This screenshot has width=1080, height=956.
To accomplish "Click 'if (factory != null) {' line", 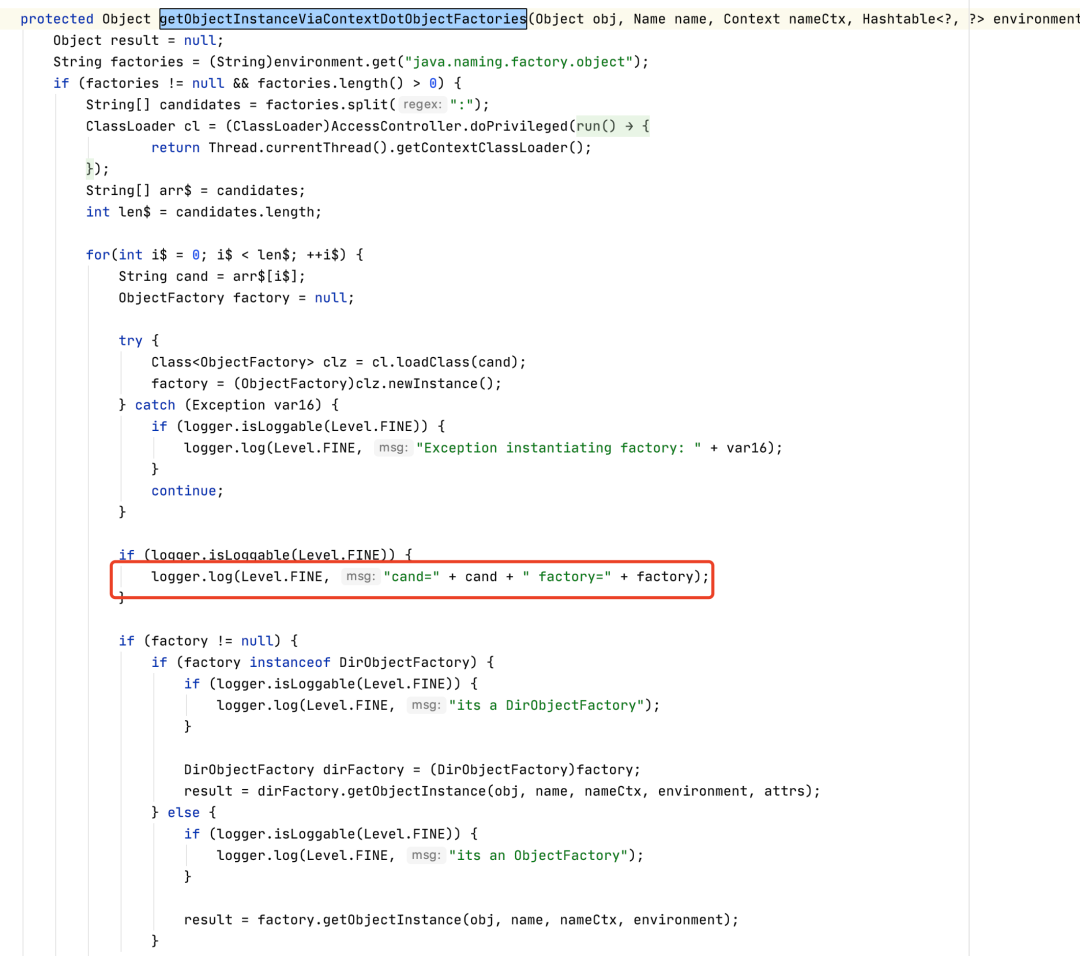I will (x=208, y=641).
